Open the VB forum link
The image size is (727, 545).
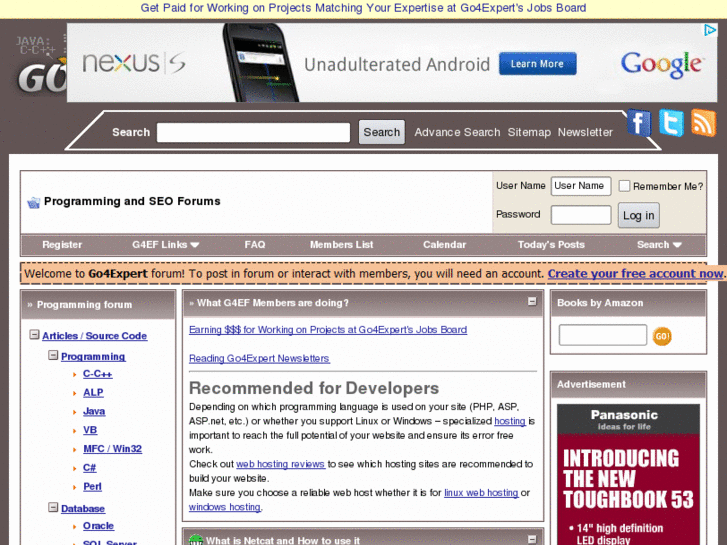(x=90, y=430)
